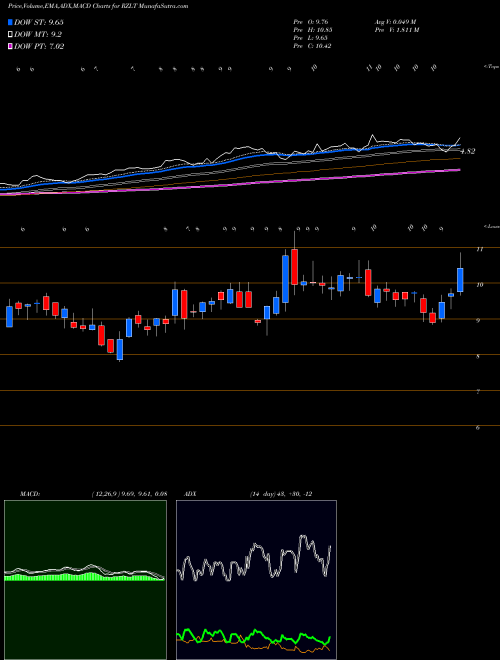Click the tall red candlestick at the 11 peak
This screenshot has height=660, width=500.
click(x=295, y=267)
